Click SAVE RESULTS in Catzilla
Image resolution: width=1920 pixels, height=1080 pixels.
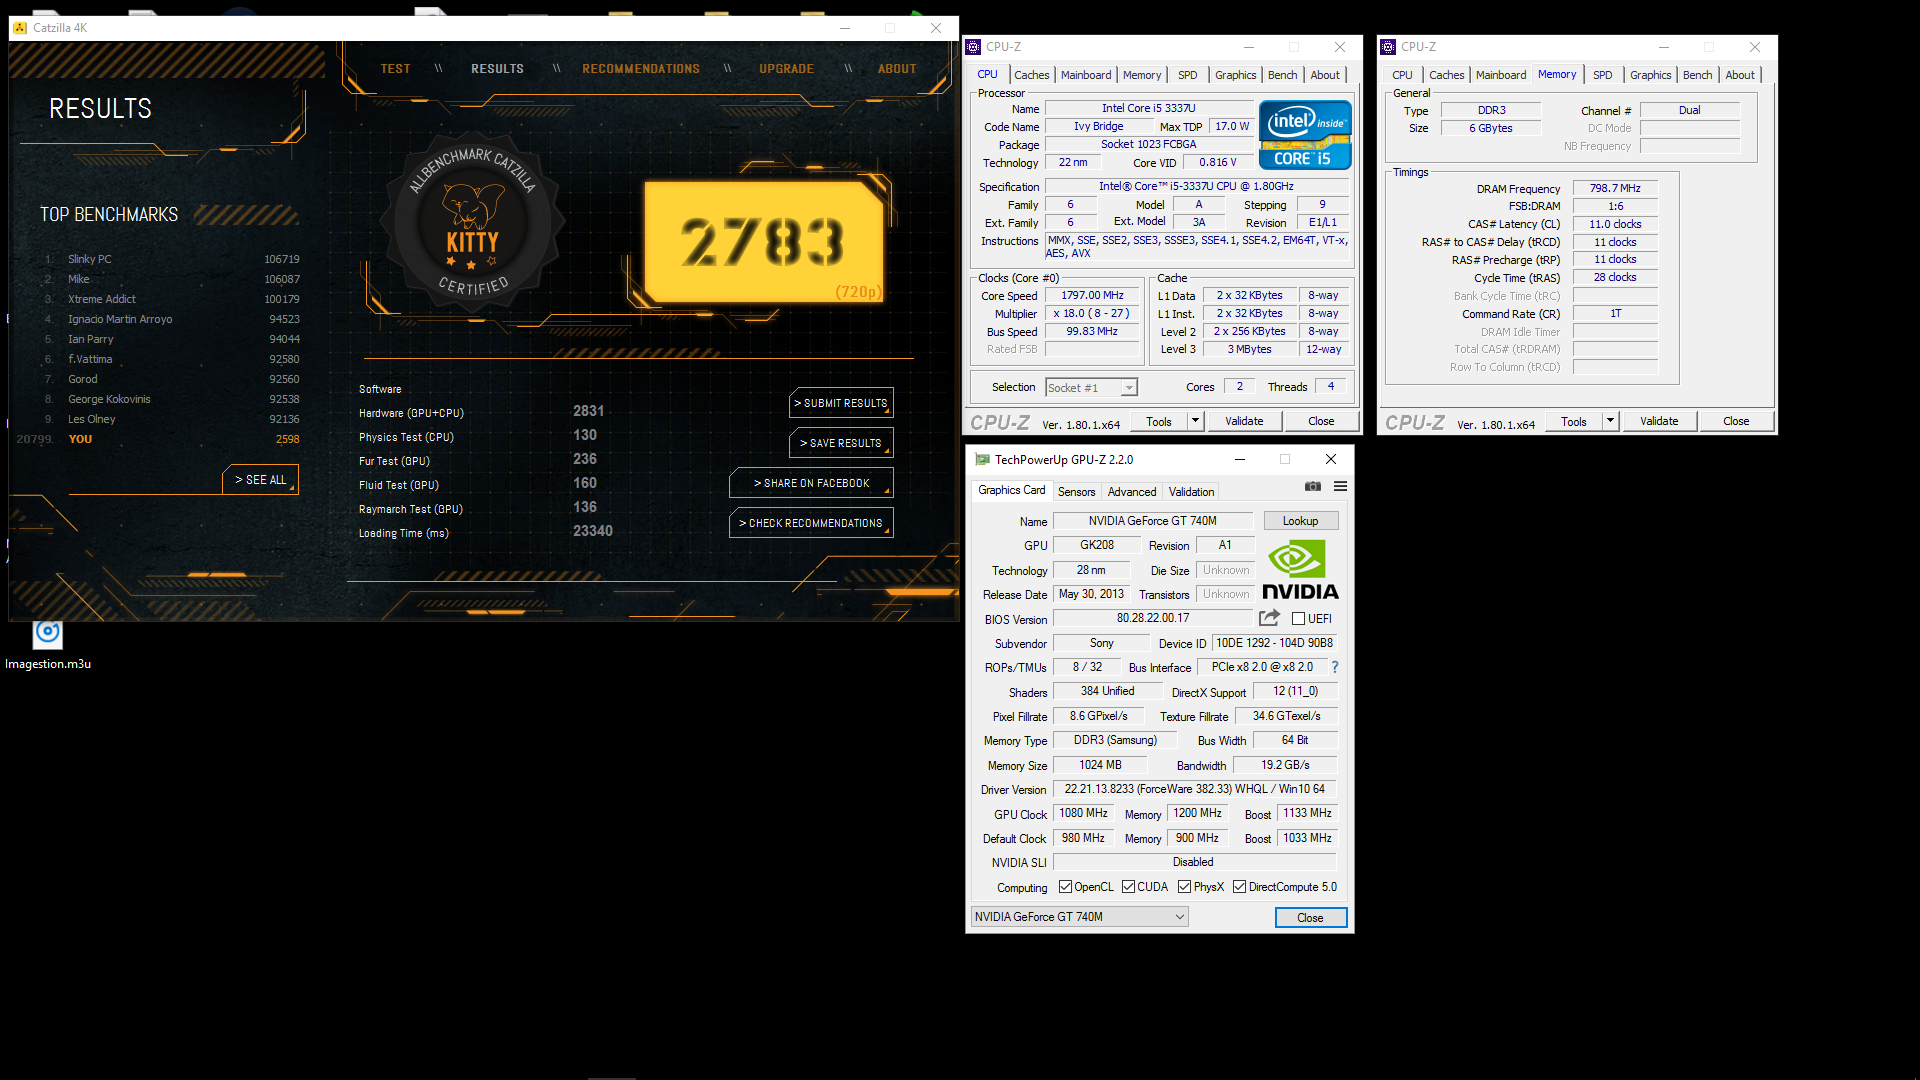[x=841, y=443]
